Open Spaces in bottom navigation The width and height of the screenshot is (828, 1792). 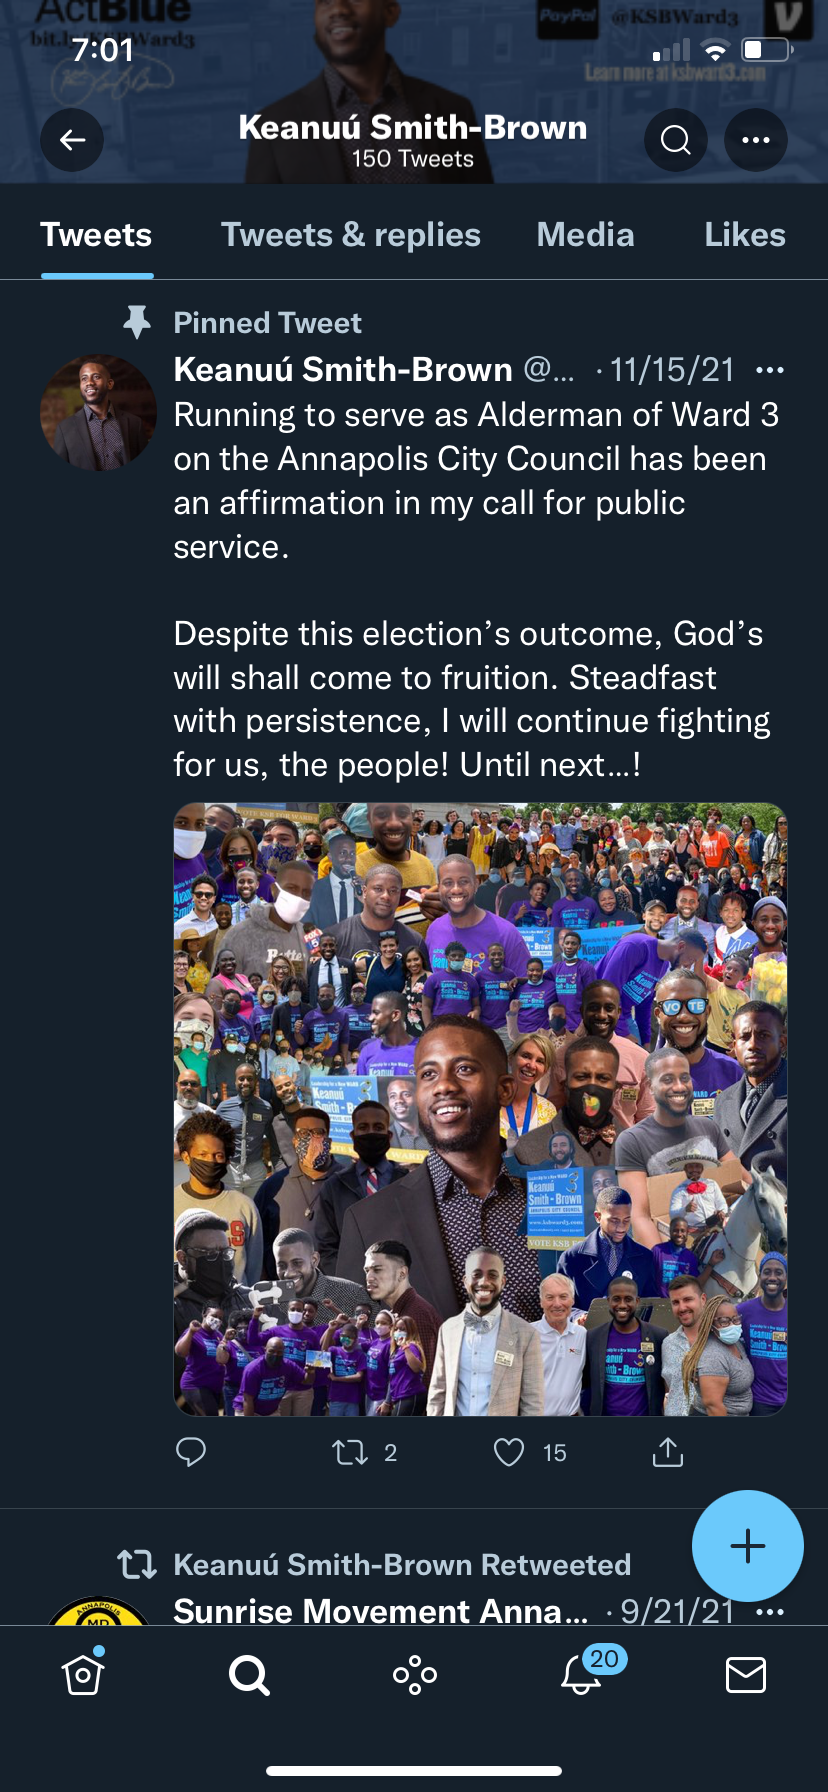coord(415,1674)
